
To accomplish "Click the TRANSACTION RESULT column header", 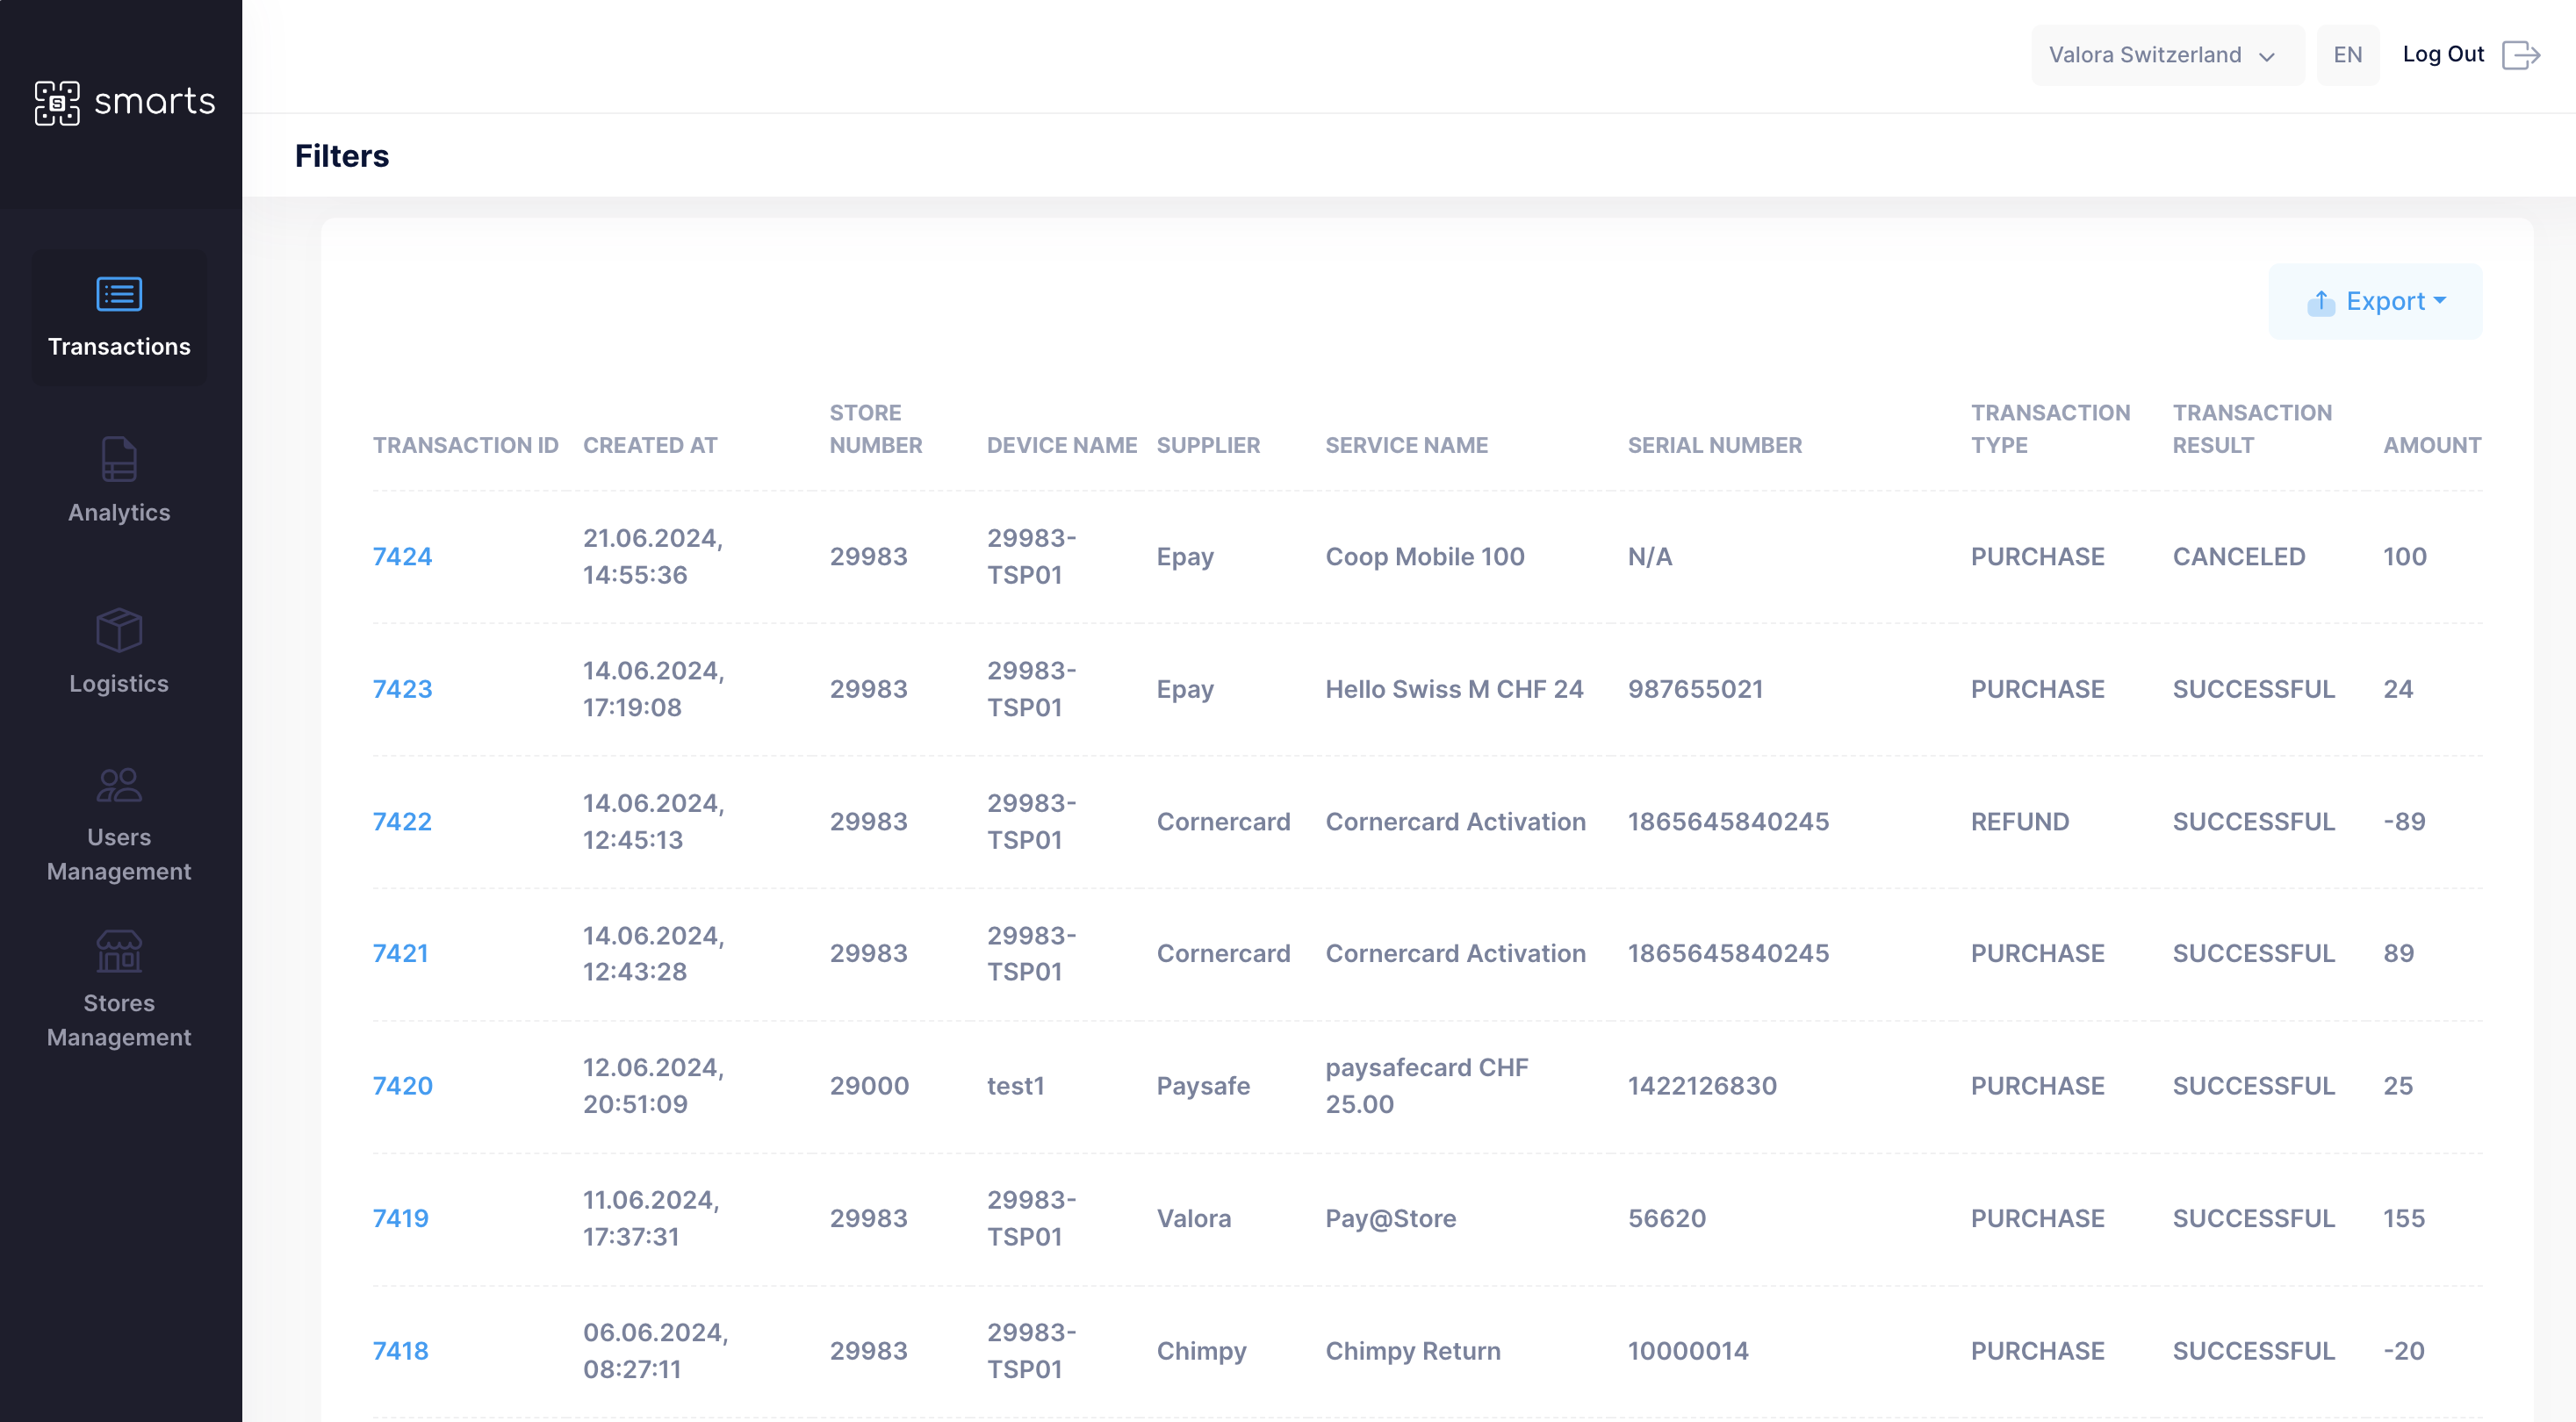I will (x=2252, y=429).
